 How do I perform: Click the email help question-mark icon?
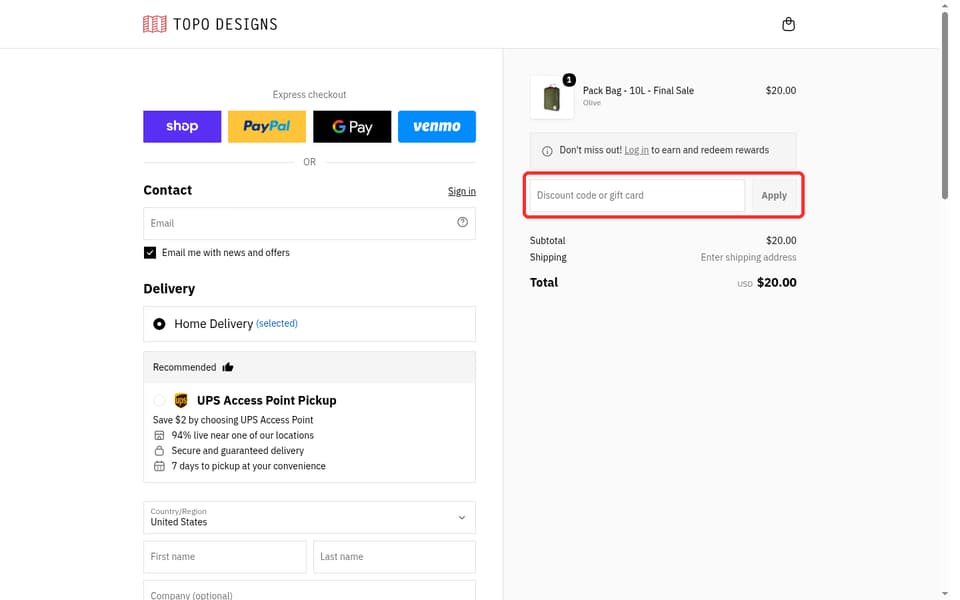[x=462, y=222]
